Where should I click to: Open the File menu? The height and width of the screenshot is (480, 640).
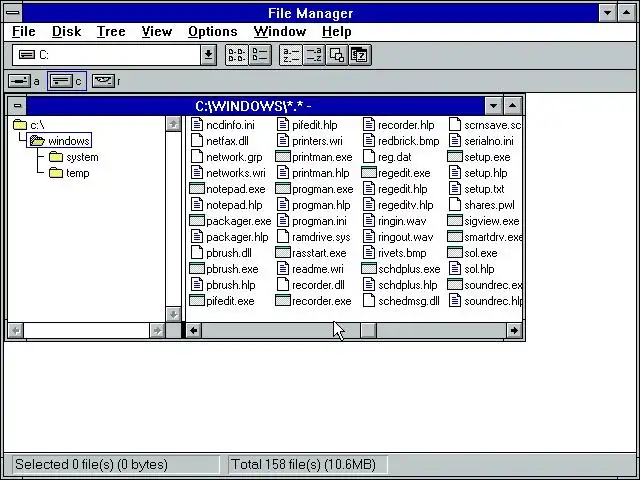[x=24, y=31]
